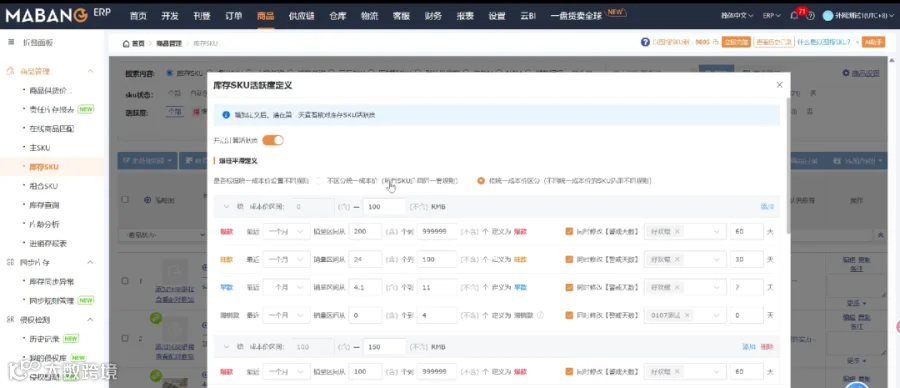Select 按统一成本价区分 radio option
Image resolution: width=900 pixels, height=388 pixels.
pyautogui.click(x=481, y=181)
